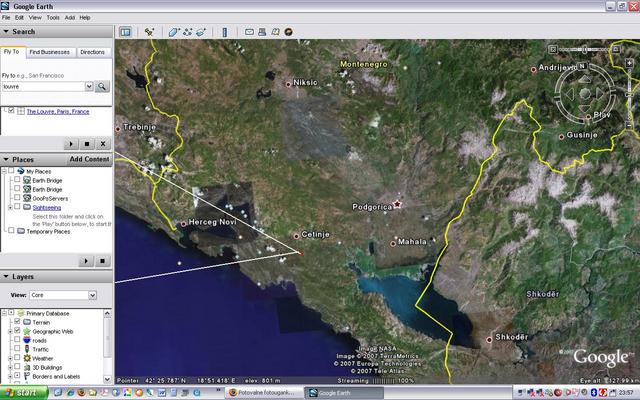Pan up with the navigation compass arrow
640x400 pixels.
pyautogui.click(x=584, y=79)
